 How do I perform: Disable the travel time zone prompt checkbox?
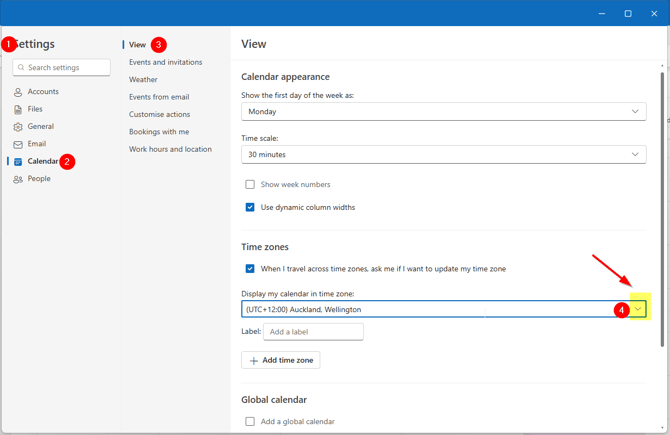coord(250,269)
